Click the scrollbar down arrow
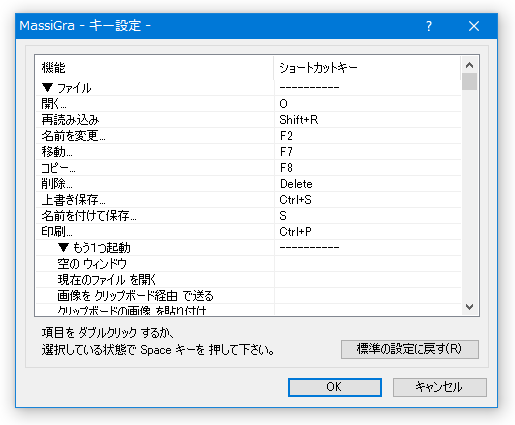 469,307
